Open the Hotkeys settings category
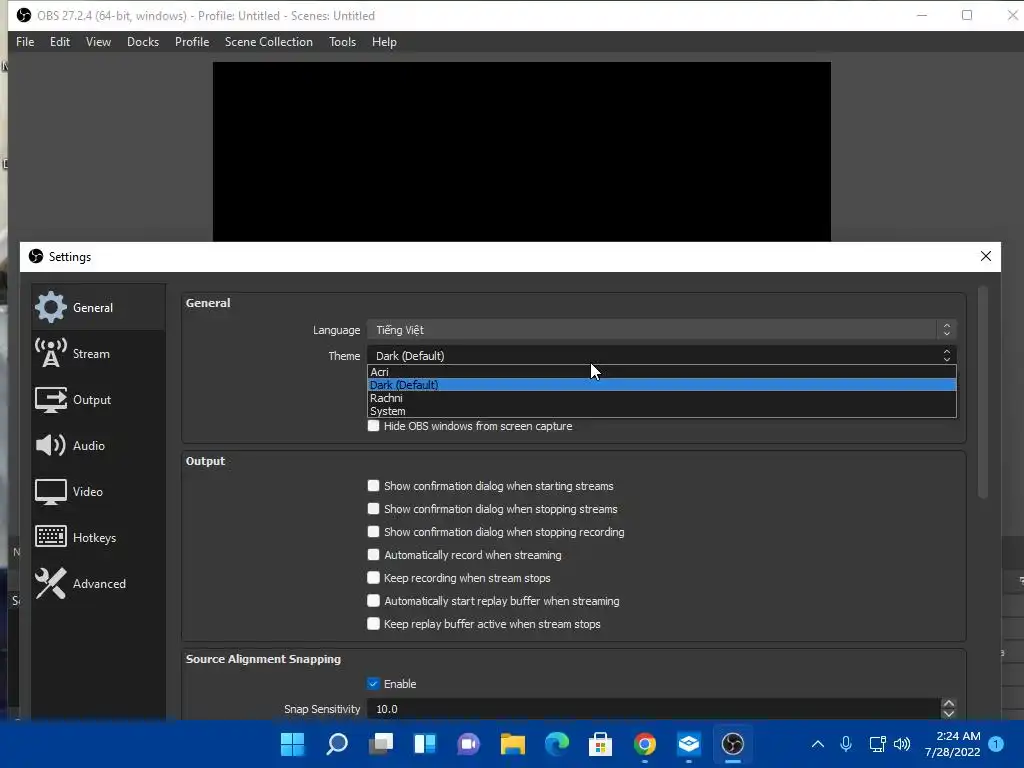Image resolution: width=1024 pixels, height=768 pixels. coord(98,537)
